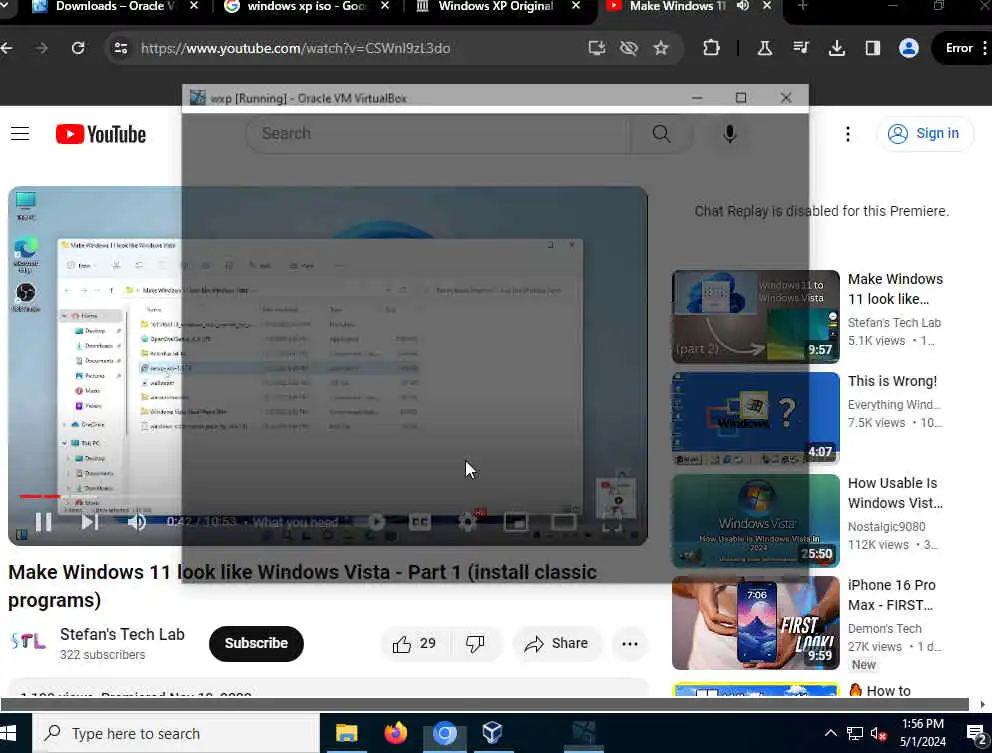The image size is (992, 753).
Task: Open more actions ellipsis below video
Action: (x=629, y=644)
